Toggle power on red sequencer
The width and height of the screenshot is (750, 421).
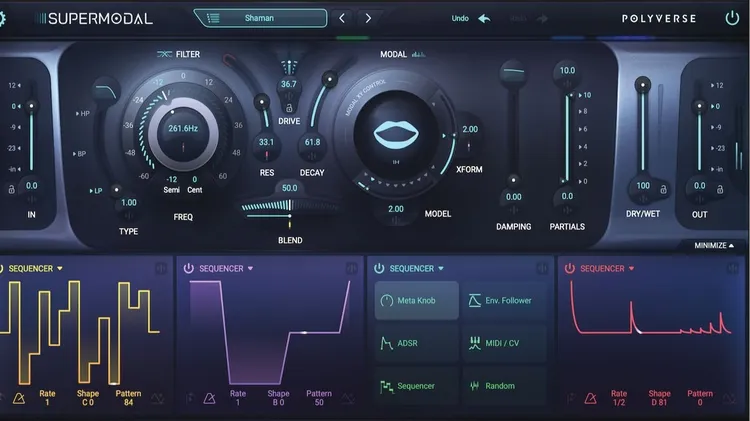pyautogui.click(x=569, y=268)
